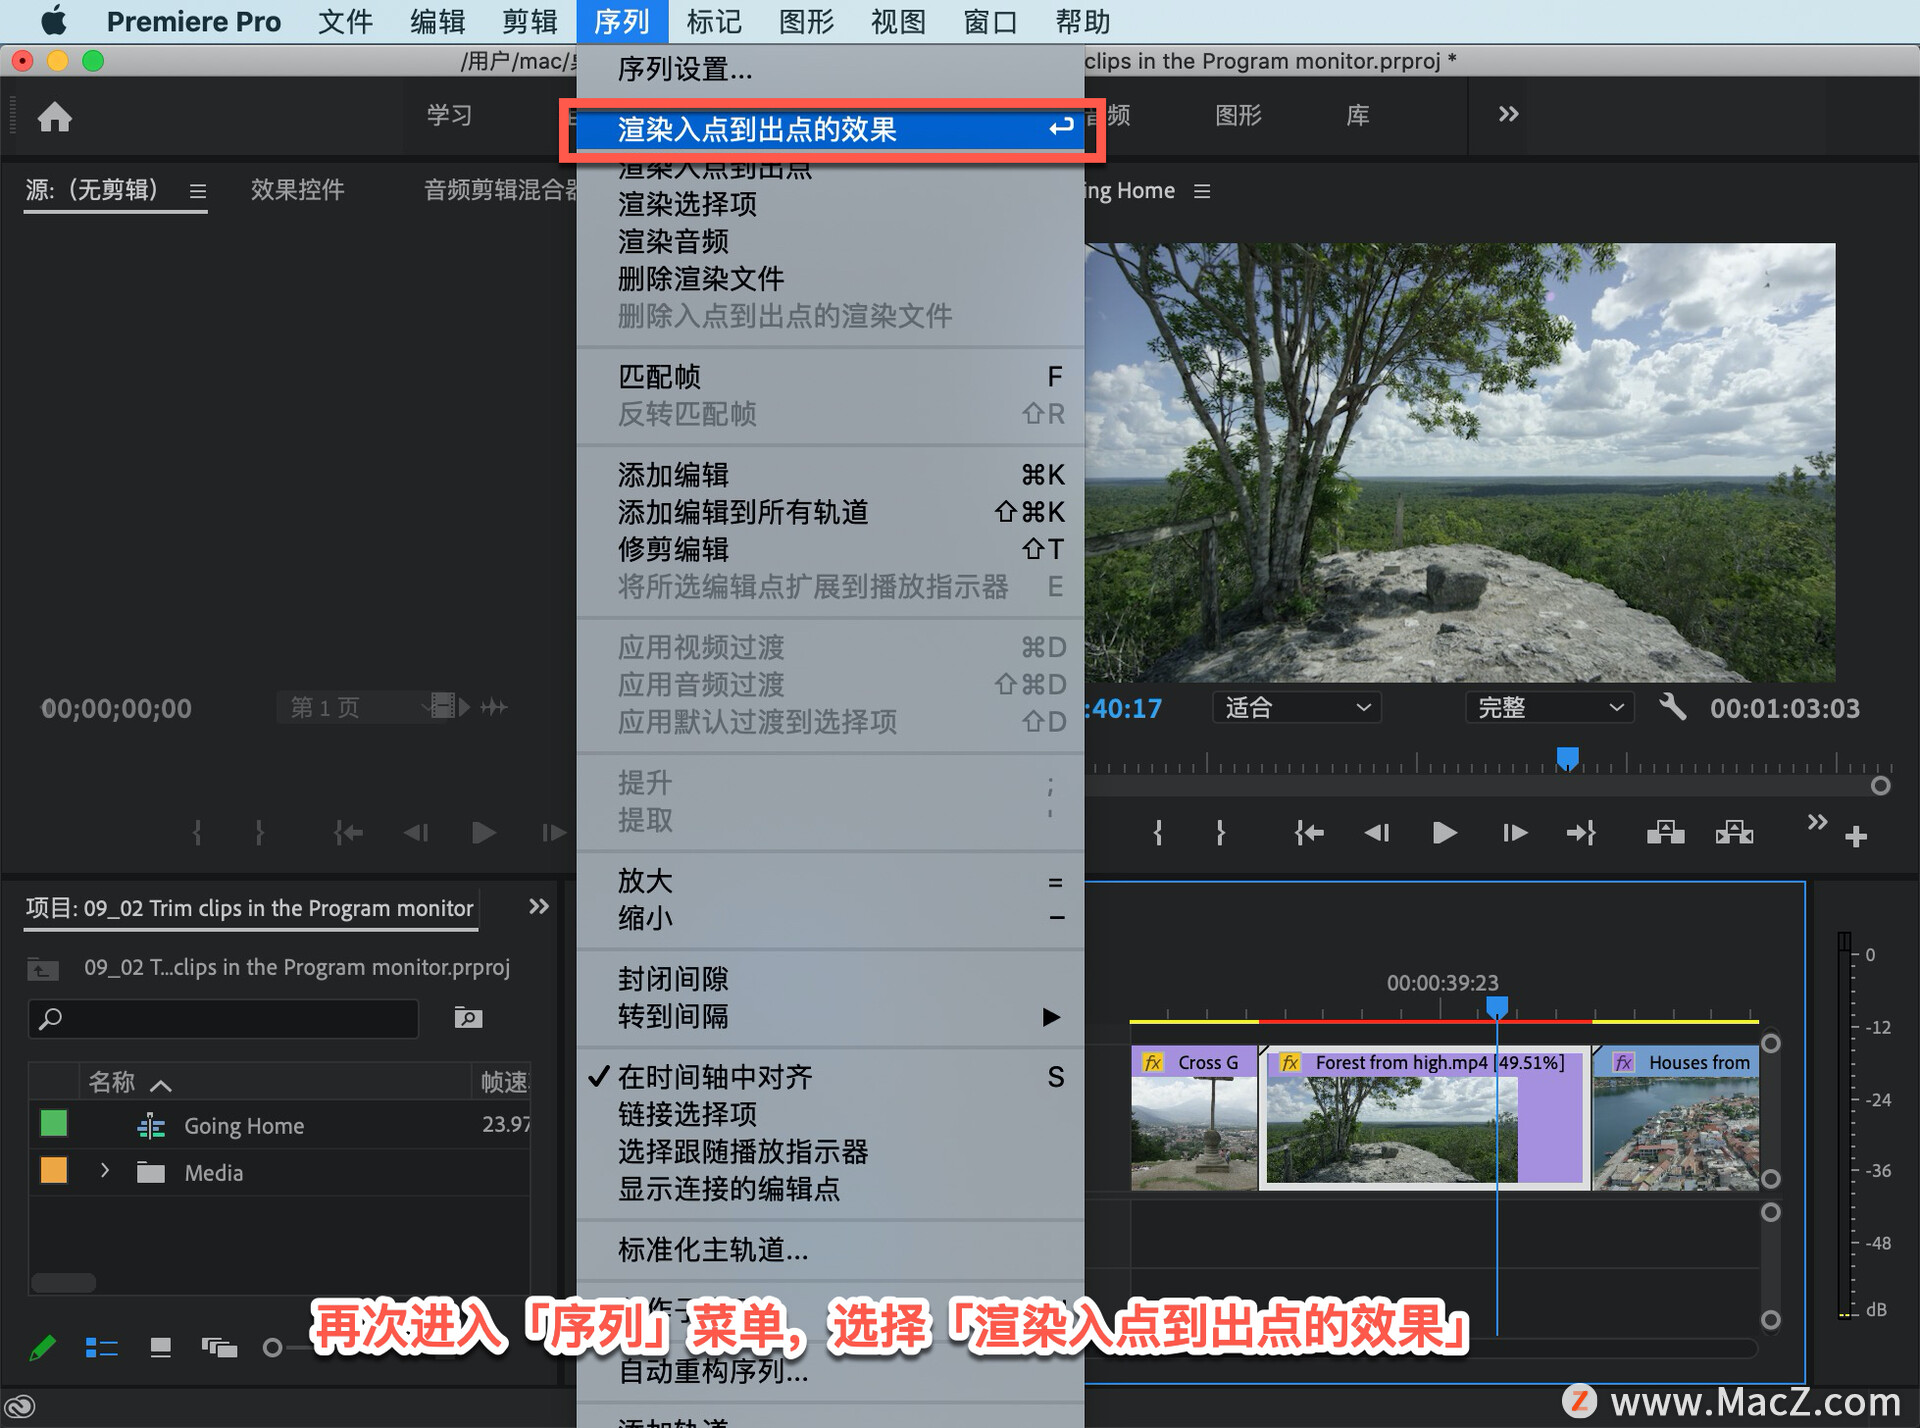Open Going Home program monitor panel menu
Viewport: 1920px width, 1428px height.
click(x=1202, y=190)
